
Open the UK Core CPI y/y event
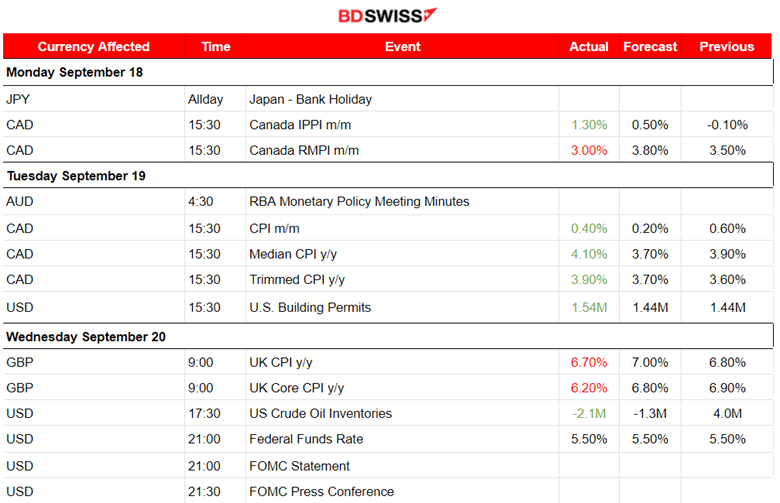(x=296, y=388)
